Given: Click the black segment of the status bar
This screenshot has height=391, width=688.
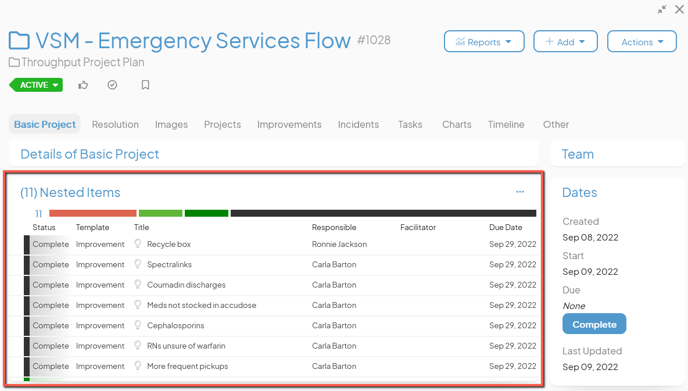Looking at the screenshot, I should [383, 213].
